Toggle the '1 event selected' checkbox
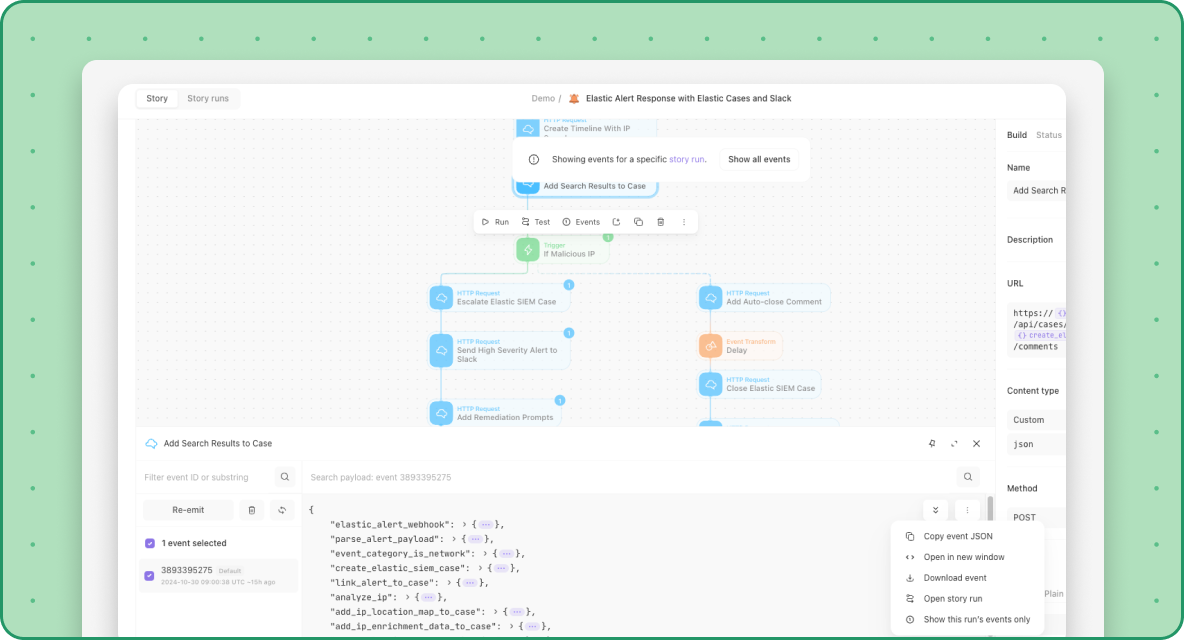This screenshot has height=640, width=1184. tap(150, 543)
